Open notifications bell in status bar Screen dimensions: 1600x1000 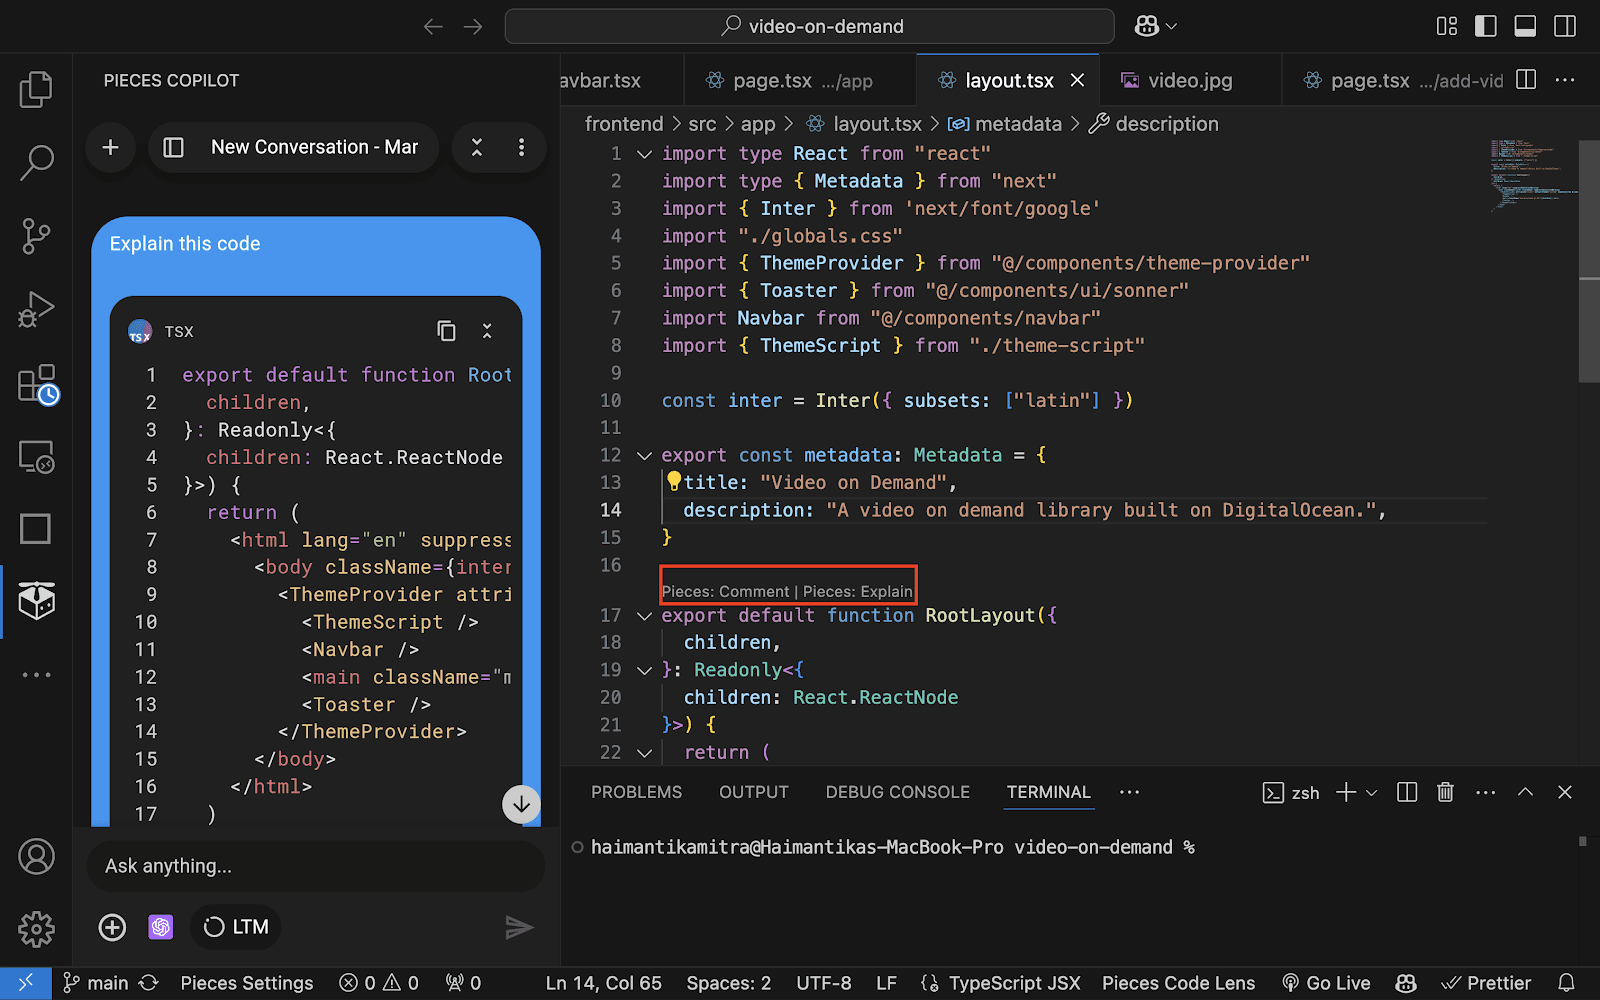point(1567,983)
